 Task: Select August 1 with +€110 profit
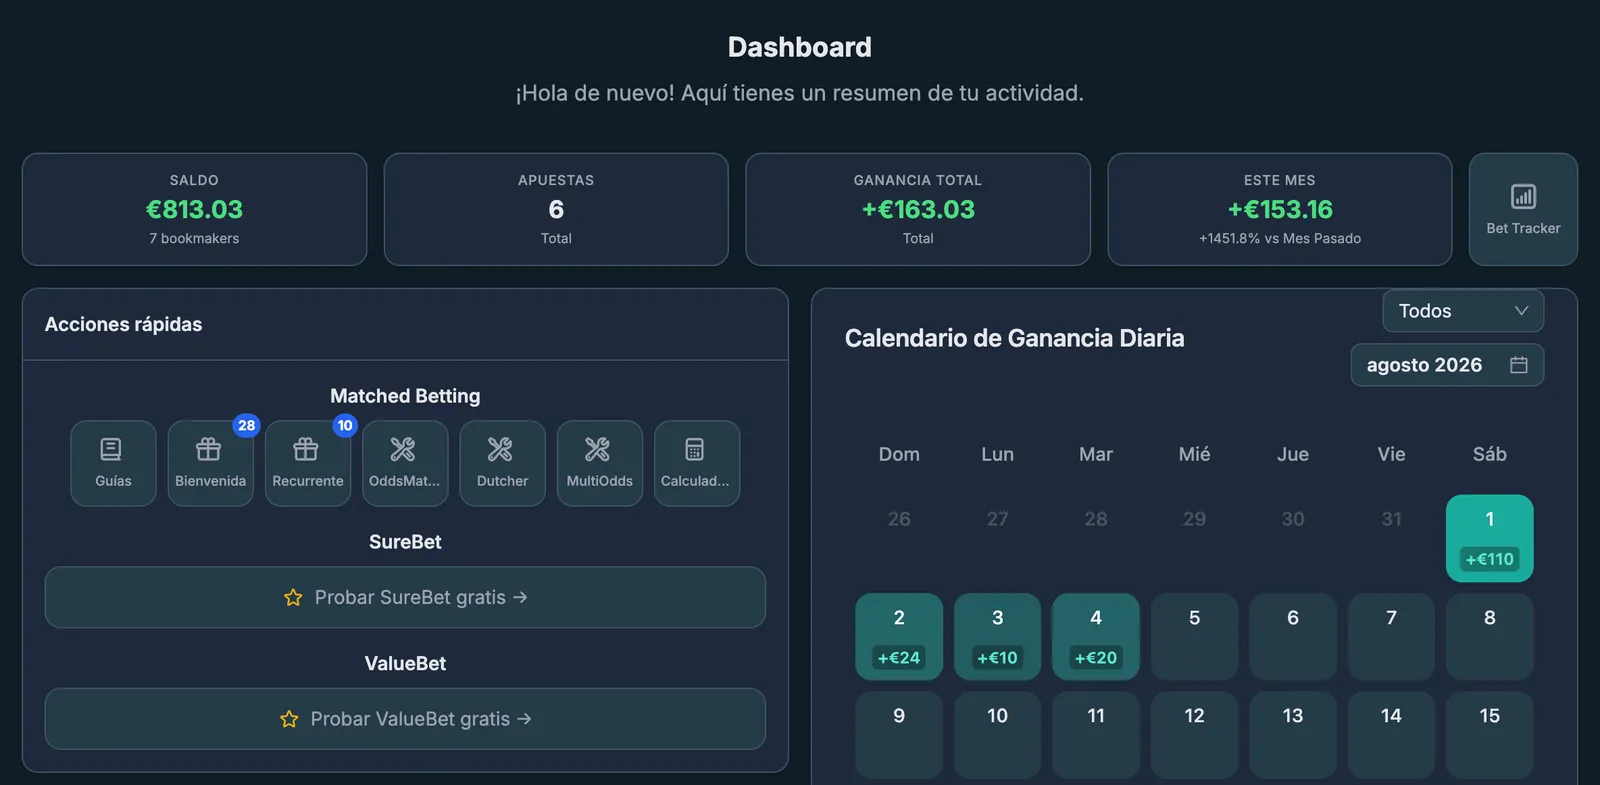coord(1489,538)
